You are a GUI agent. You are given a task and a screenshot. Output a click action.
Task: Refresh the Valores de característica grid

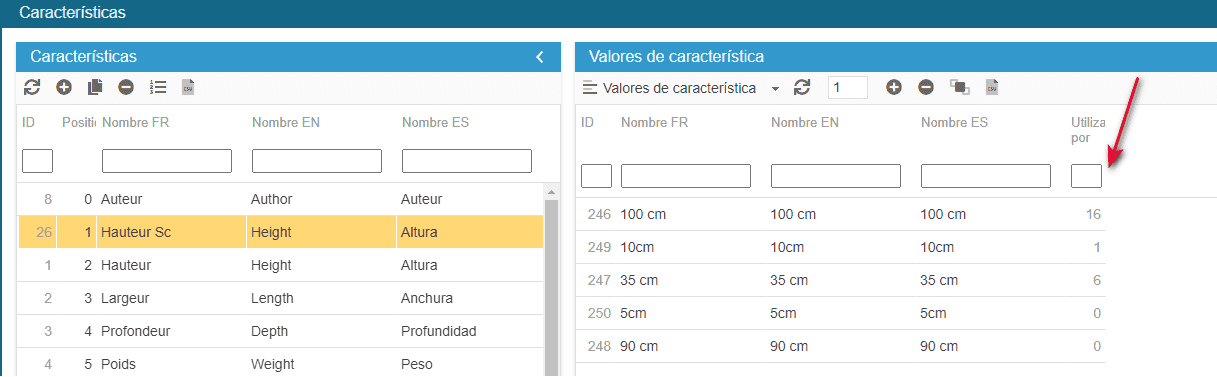point(802,88)
